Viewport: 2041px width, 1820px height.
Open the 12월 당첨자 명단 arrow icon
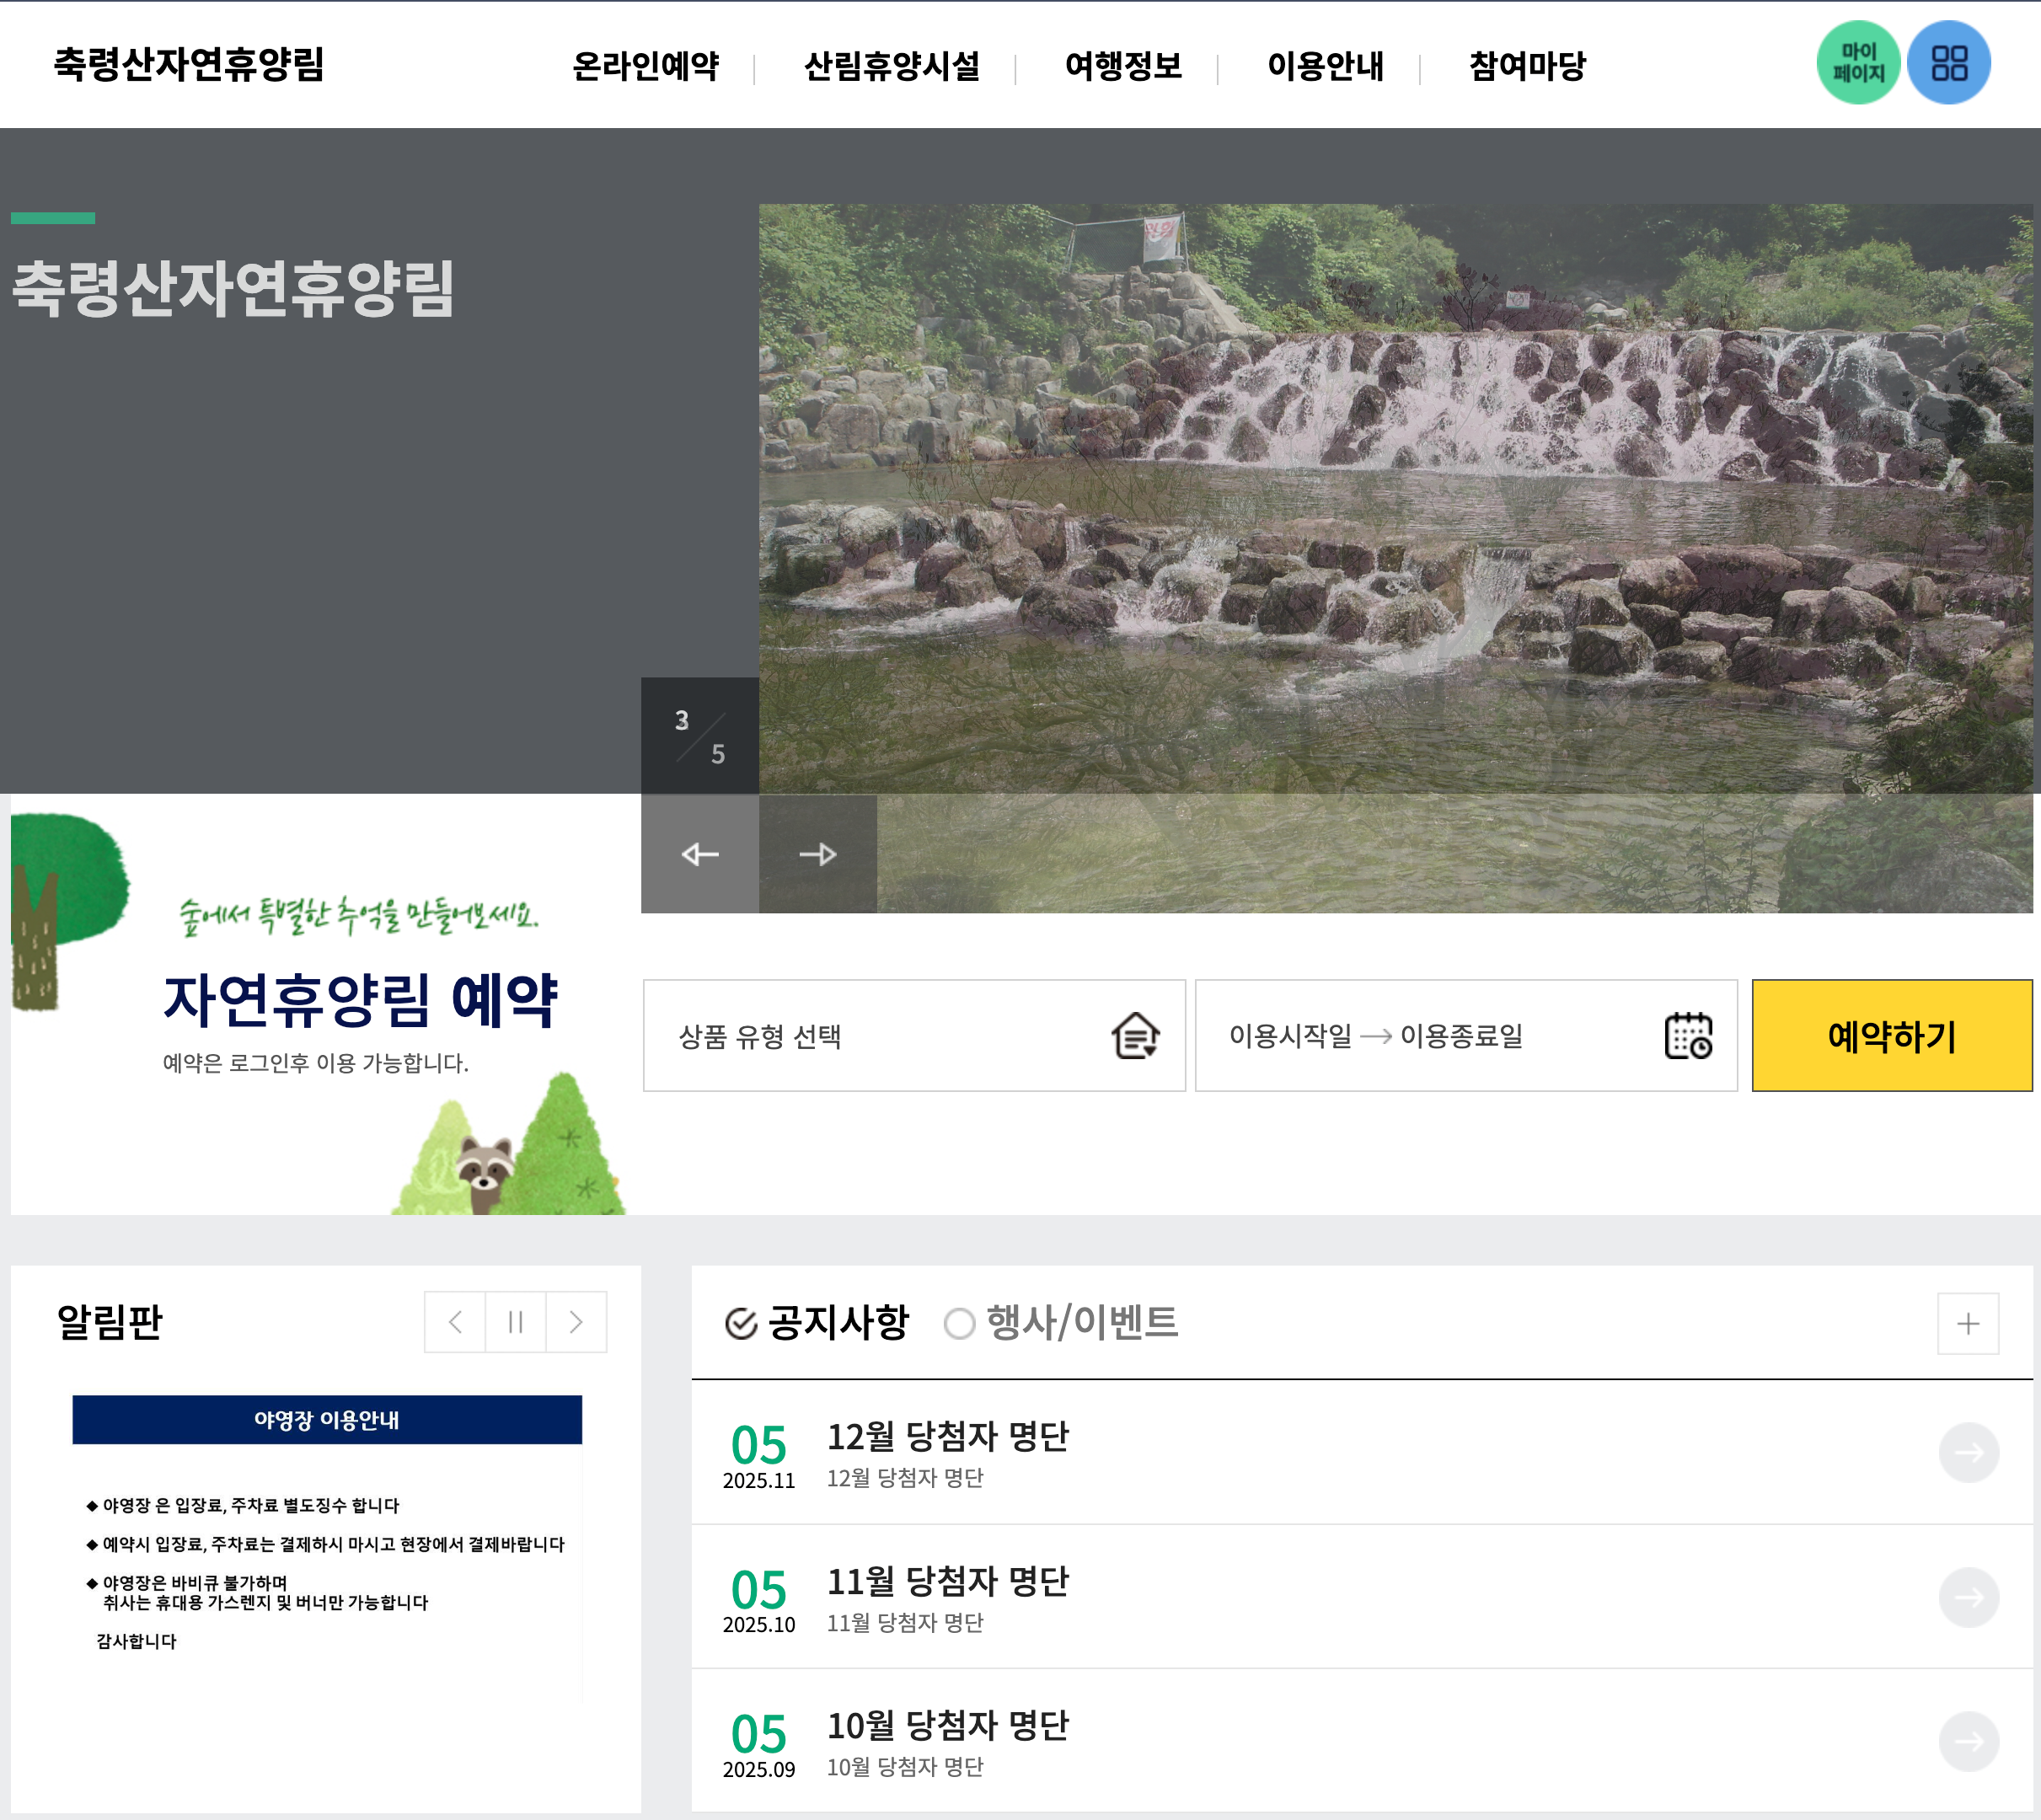point(1967,1452)
